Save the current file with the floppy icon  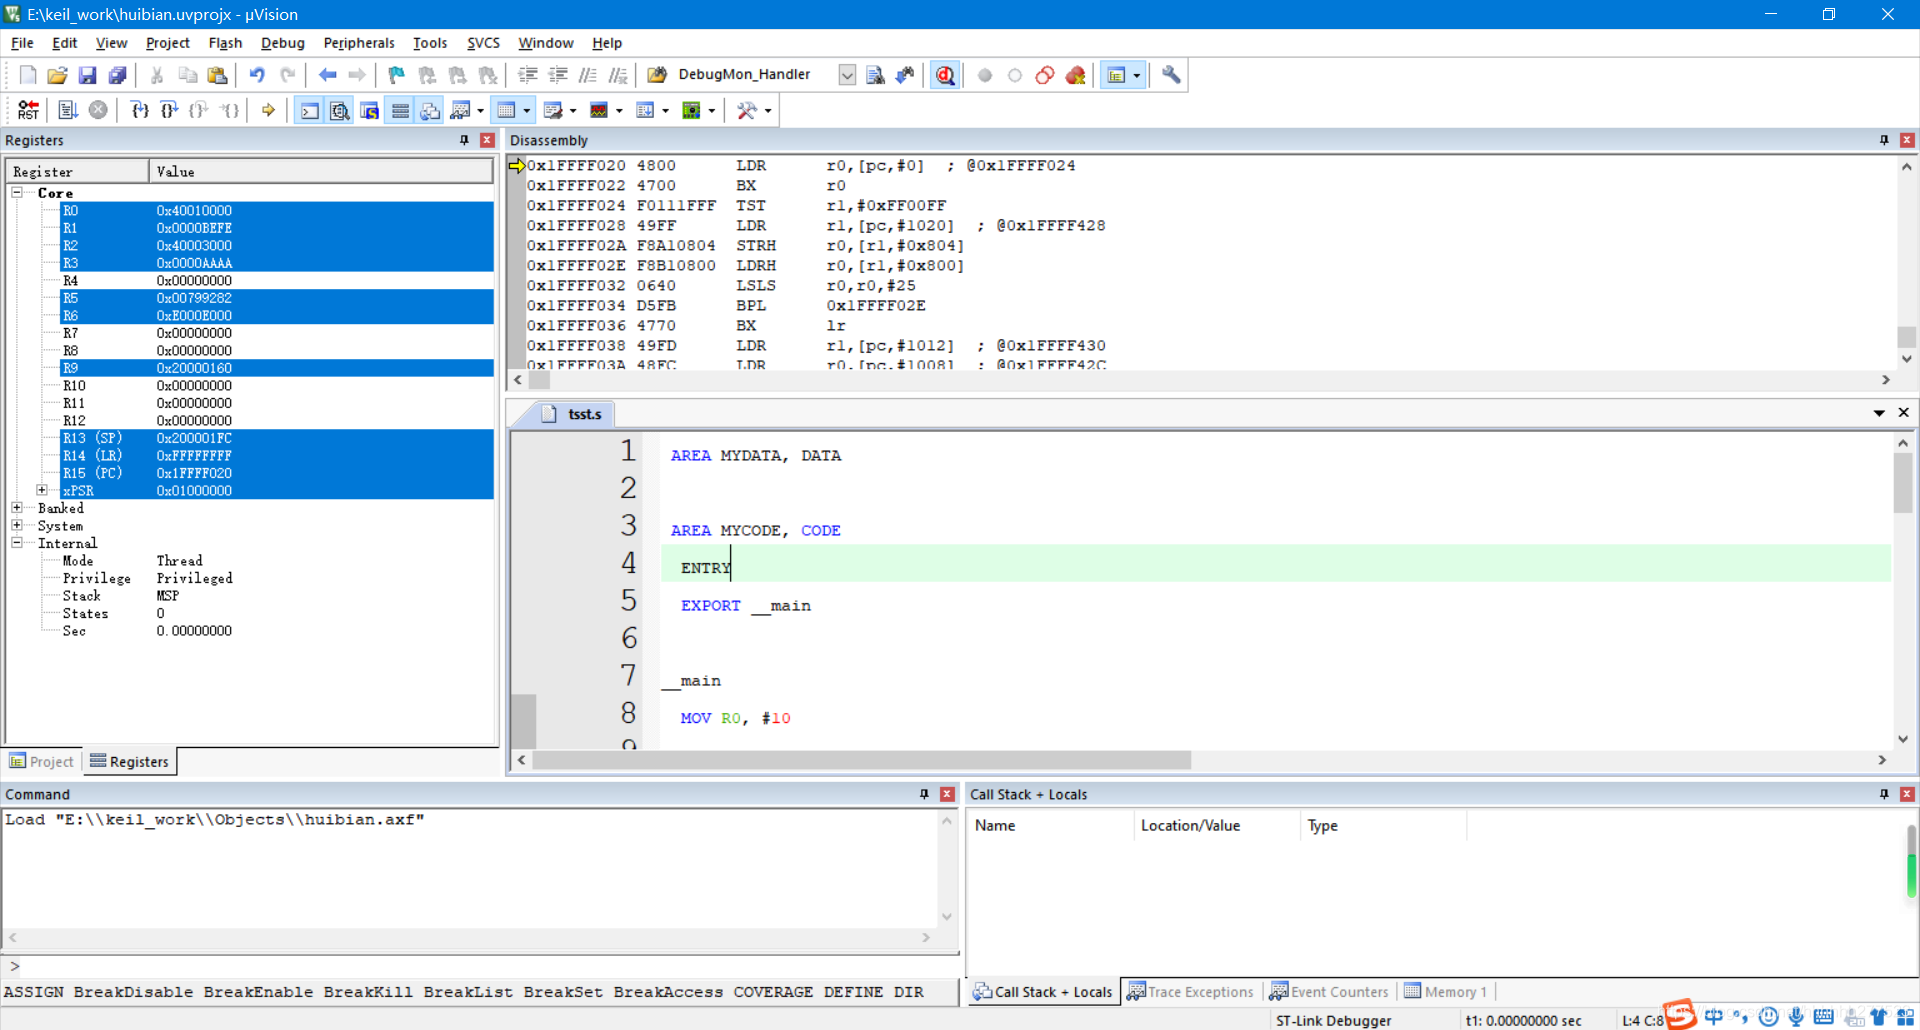tap(87, 75)
